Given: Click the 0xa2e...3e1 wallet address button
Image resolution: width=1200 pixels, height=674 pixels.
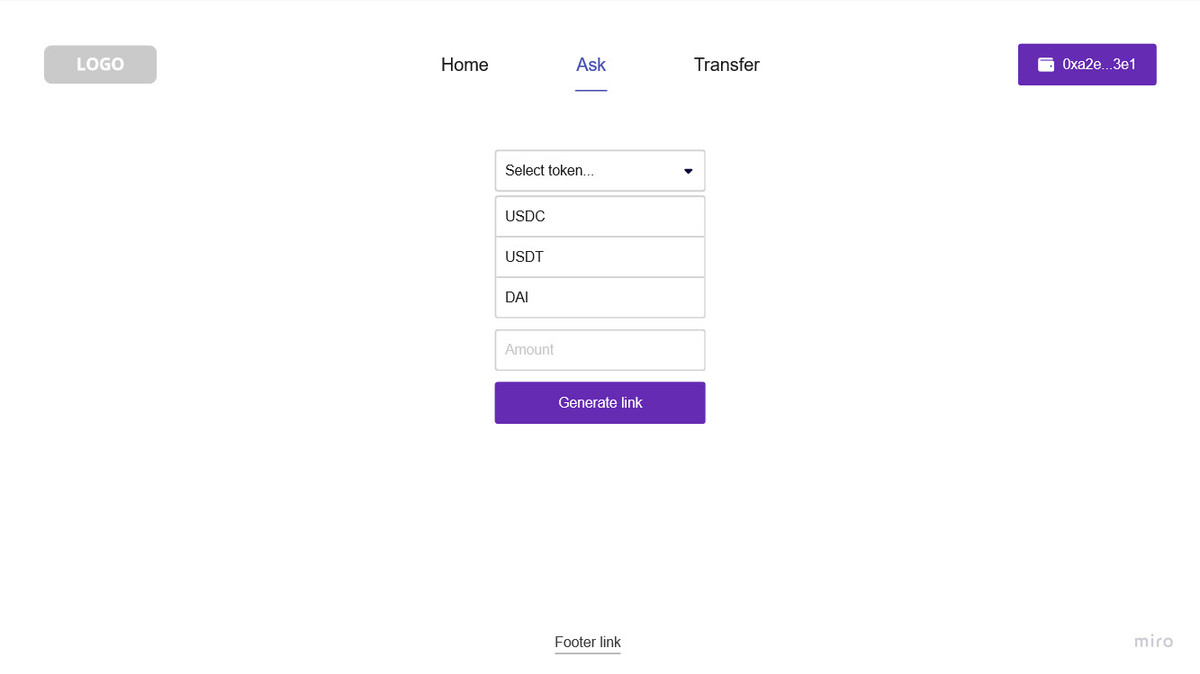Looking at the screenshot, I should pyautogui.click(x=1098, y=65).
